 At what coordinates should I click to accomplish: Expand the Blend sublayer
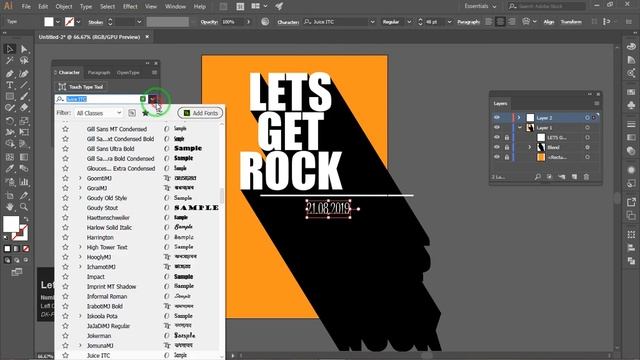(x=530, y=147)
